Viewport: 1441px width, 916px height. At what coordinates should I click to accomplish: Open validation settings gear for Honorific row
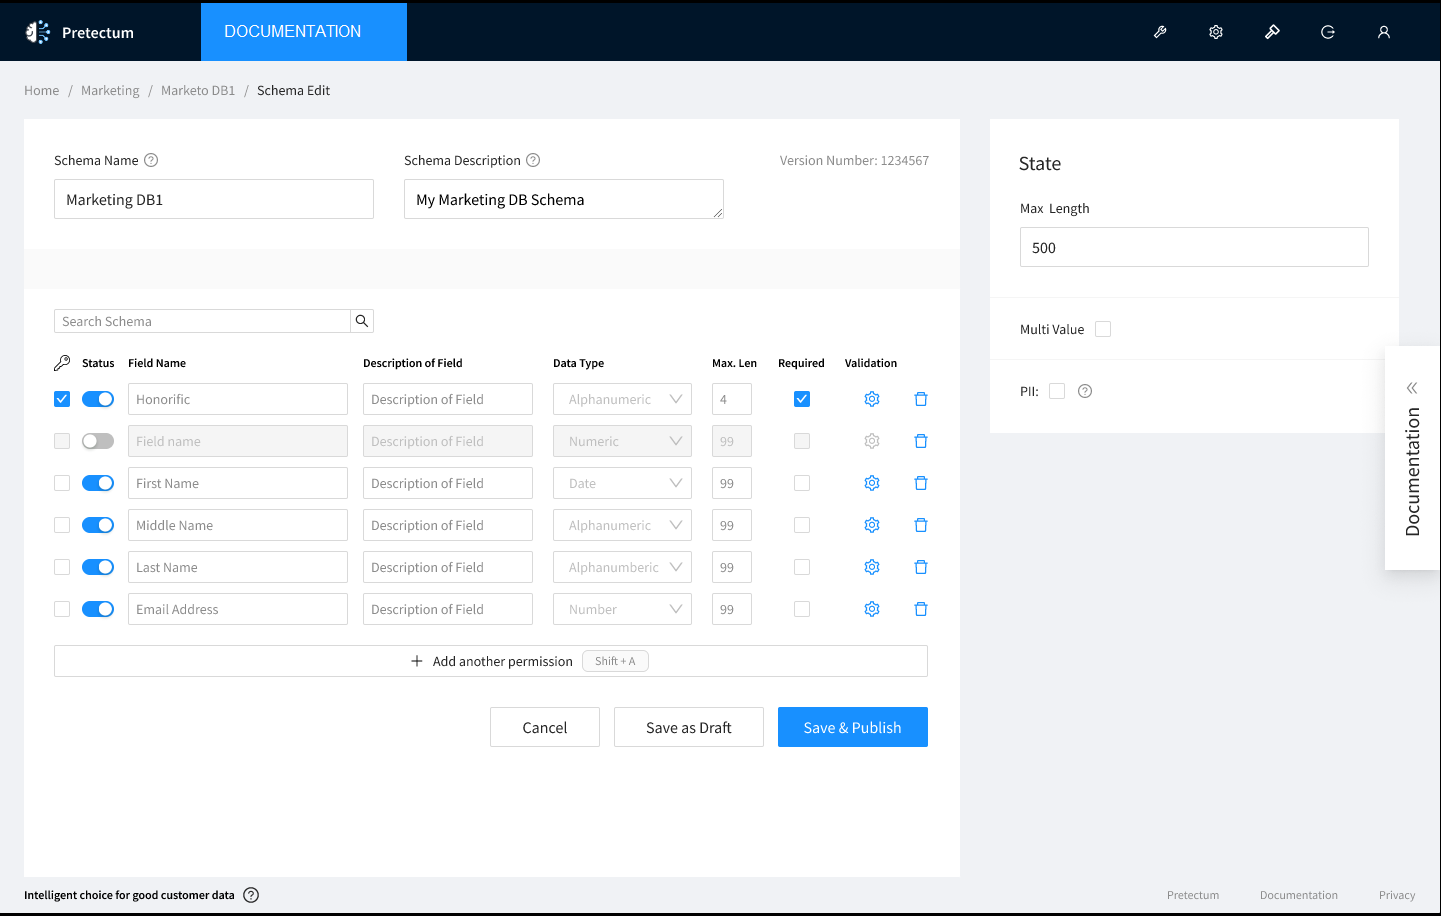pos(872,399)
